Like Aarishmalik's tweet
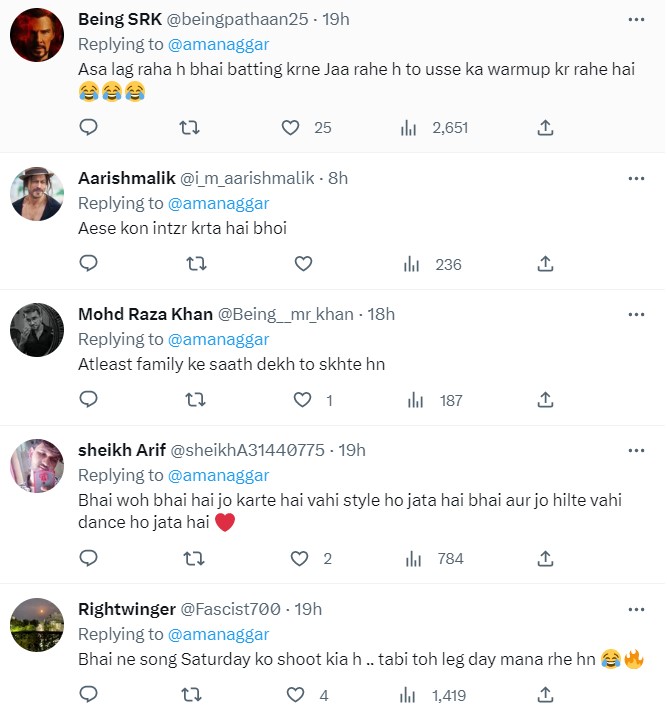The image size is (667, 712). coord(303,264)
